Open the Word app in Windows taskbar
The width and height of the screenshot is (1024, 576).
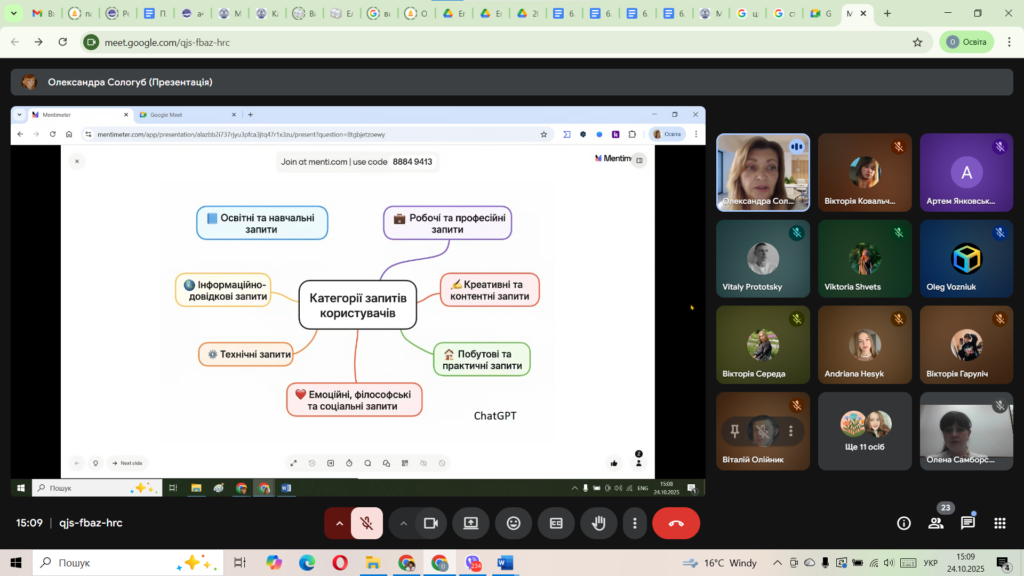[x=505, y=563]
